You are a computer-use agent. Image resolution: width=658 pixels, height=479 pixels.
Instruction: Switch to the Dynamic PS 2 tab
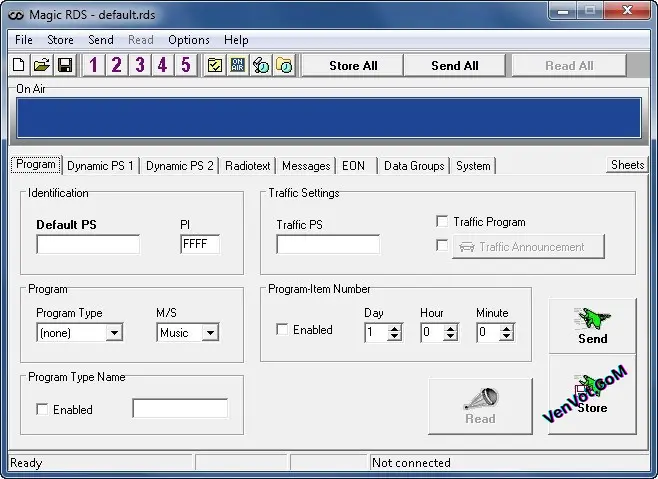pyautogui.click(x=180, y=166)
